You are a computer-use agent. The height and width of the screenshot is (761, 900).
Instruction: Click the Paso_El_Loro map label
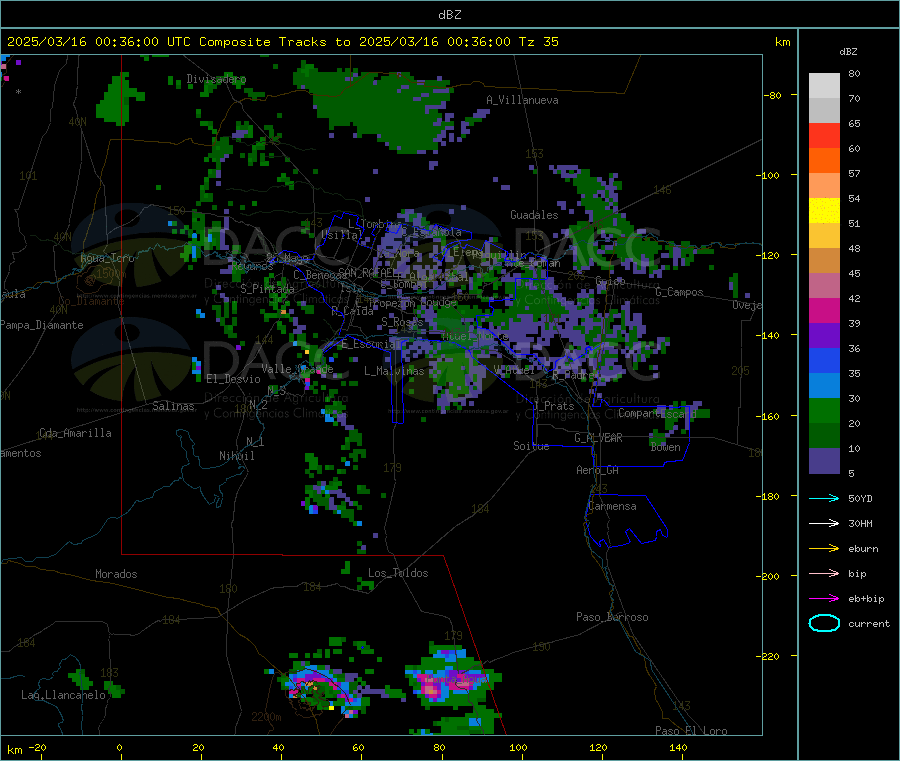tap(691, 731)
